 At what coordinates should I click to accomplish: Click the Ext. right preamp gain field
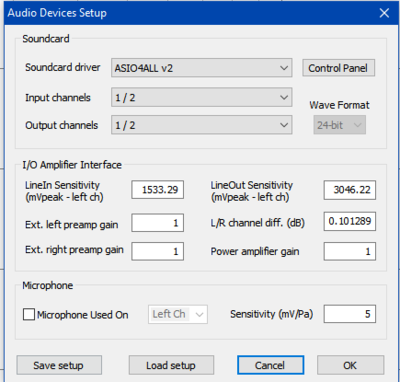click(x=157, y=251)
